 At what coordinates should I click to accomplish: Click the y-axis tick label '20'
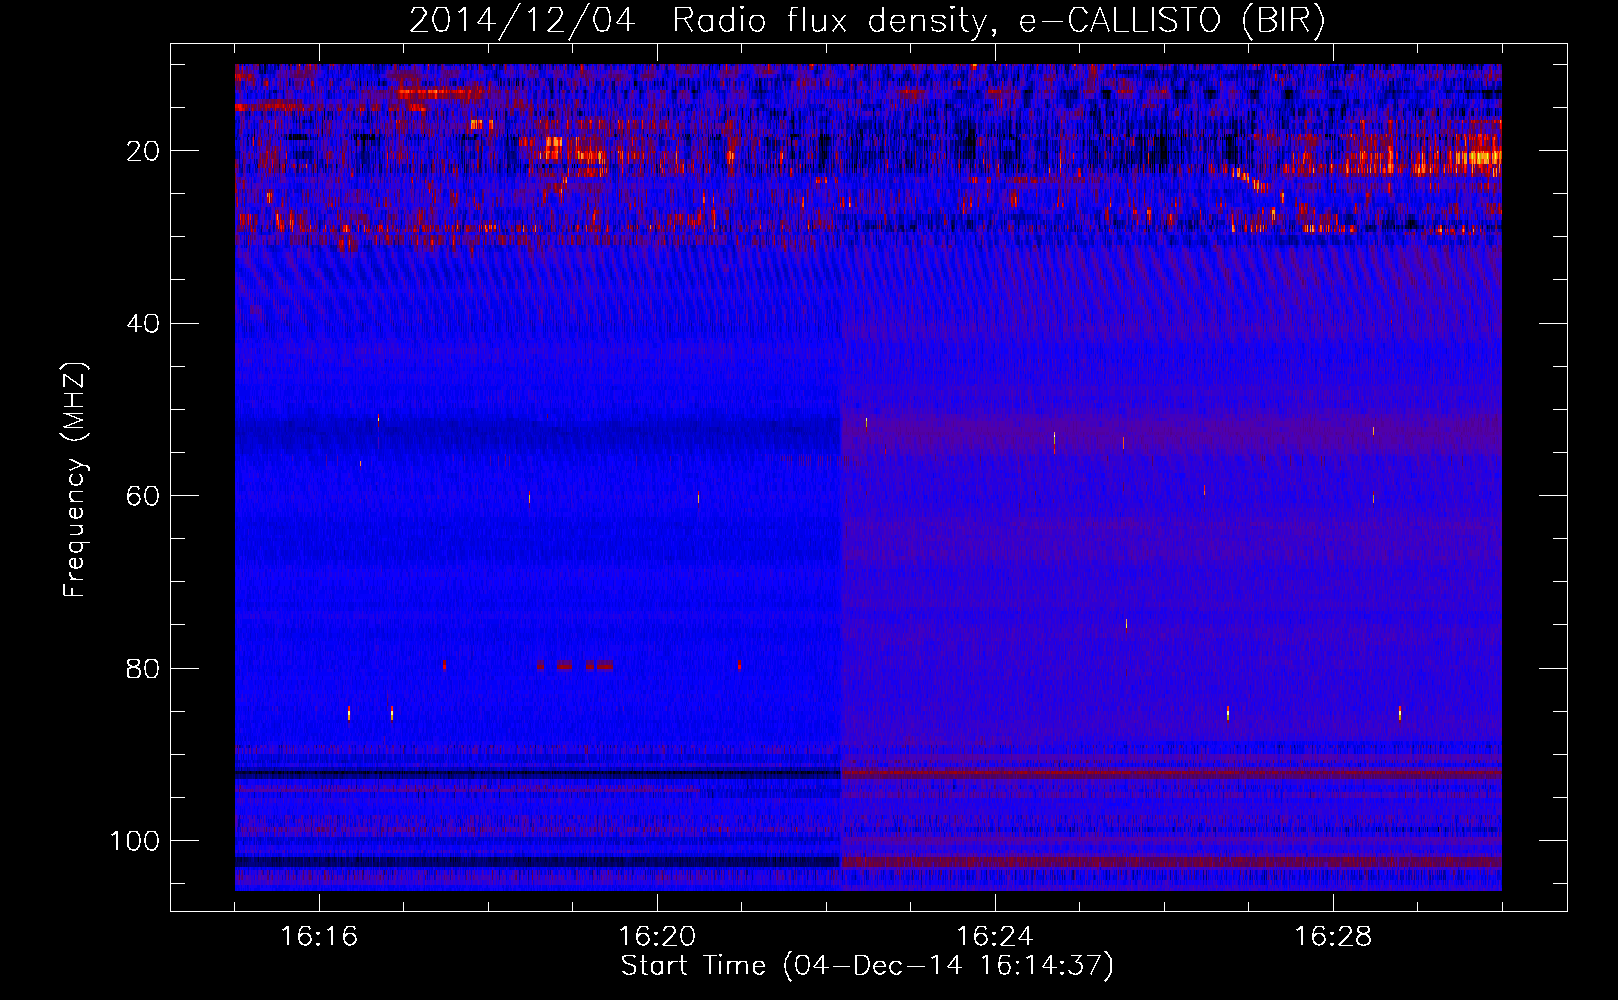click(x=144, y=151)
